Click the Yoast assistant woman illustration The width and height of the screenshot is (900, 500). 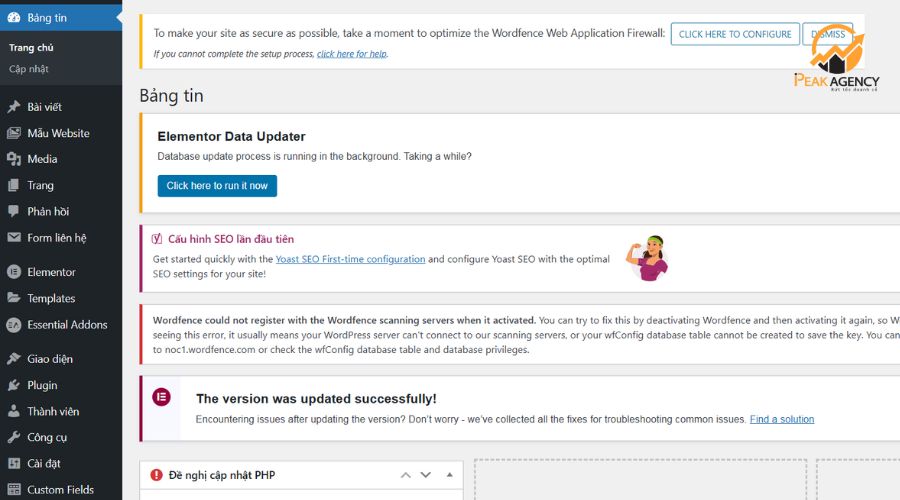point(647,258)
